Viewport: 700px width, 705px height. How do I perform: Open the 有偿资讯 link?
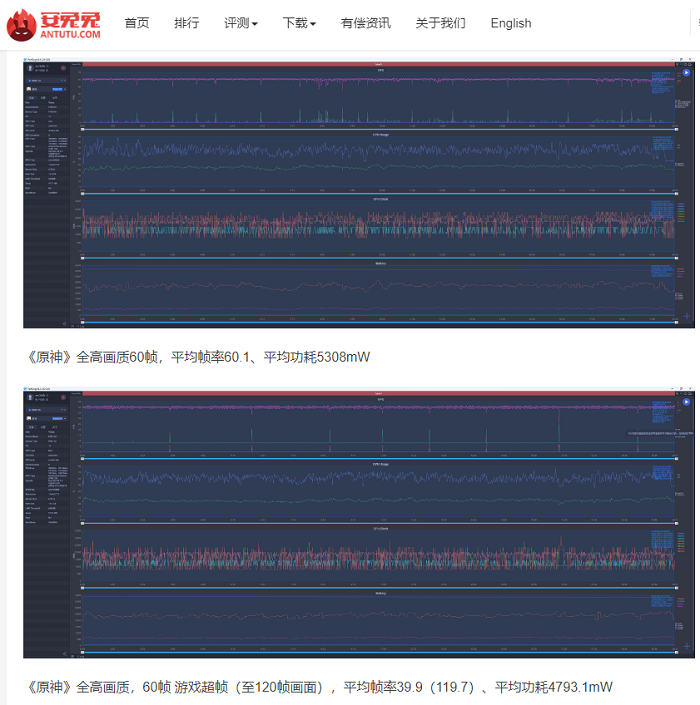365,23
